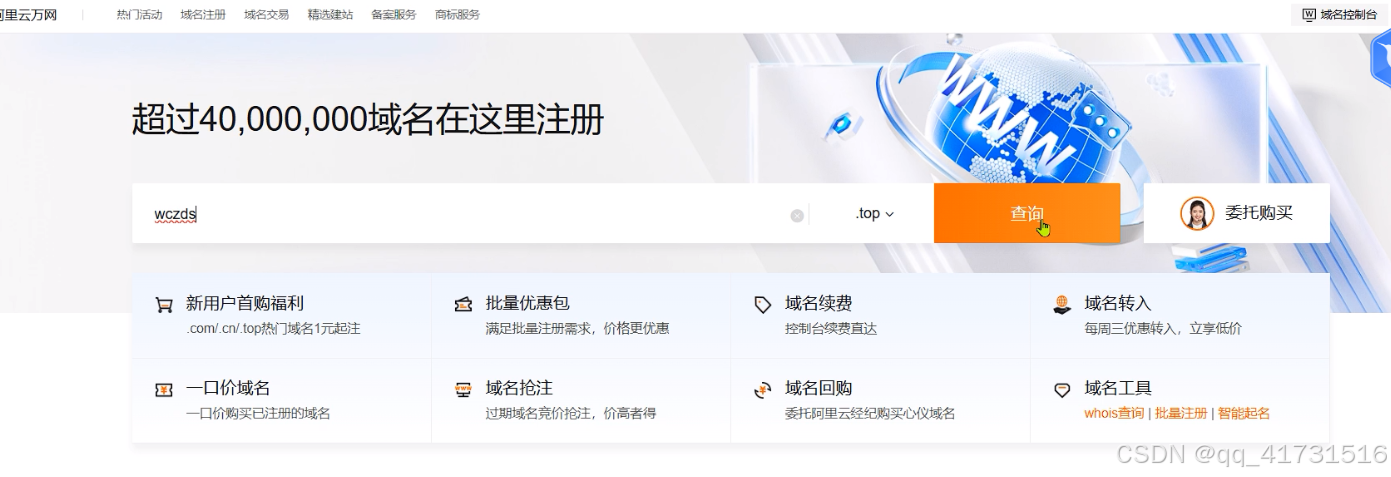Open 域名续费 link
The height and width of the screenshot is (477, 1391).
[x=818, y=303]
